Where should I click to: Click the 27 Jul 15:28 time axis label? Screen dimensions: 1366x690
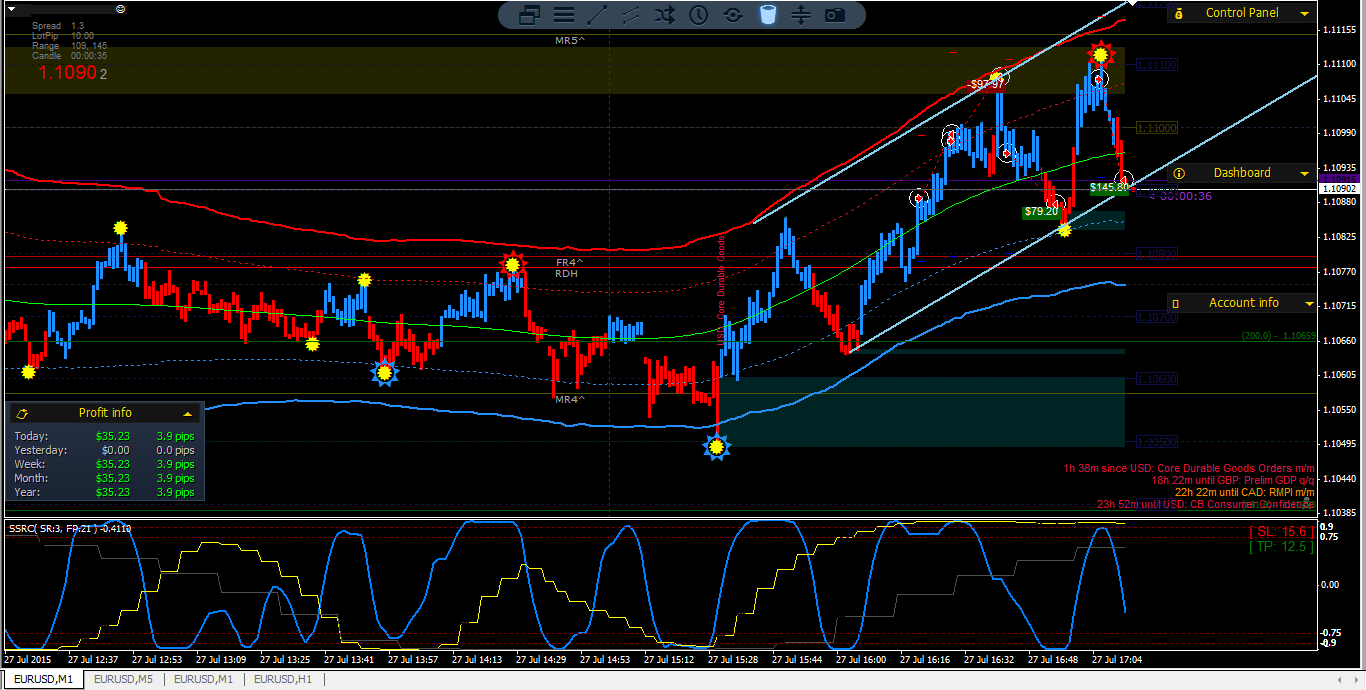click(x=732, y=660)
